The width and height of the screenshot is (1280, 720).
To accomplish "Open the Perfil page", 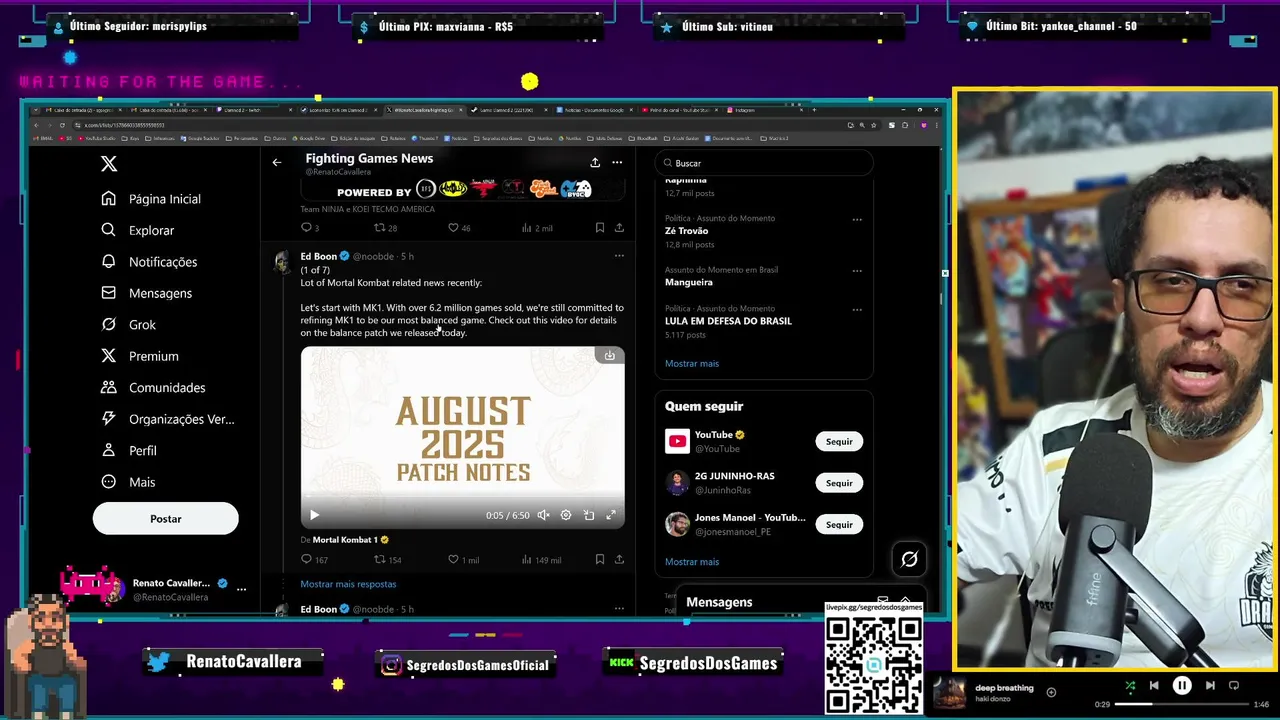I will point(129,451).
